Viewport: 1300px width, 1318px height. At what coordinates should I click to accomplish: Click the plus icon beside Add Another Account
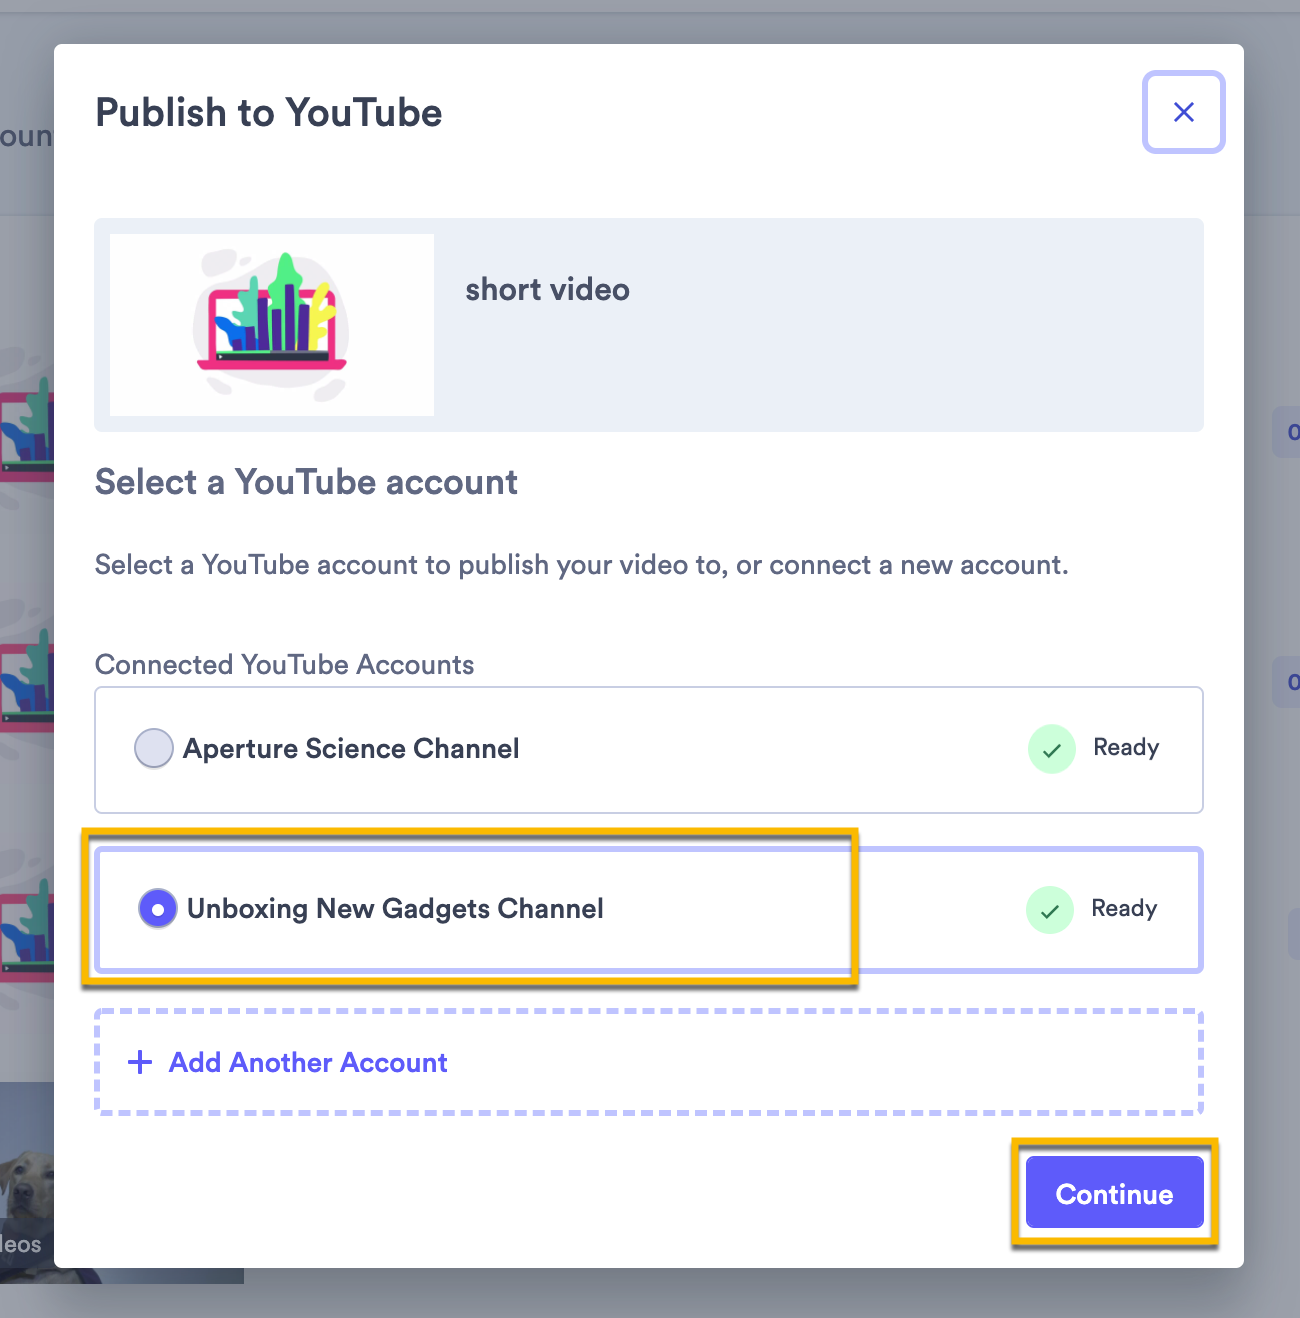pyautogui.click(x=140, y=1062)
